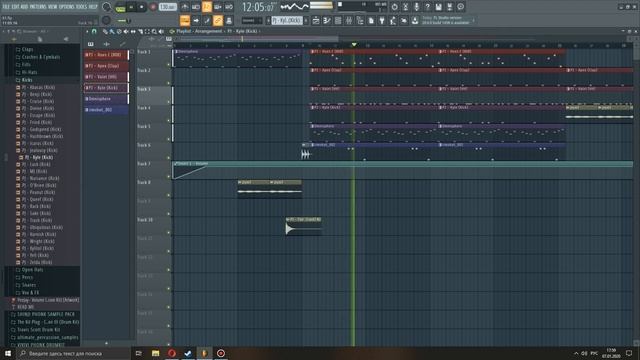This screenshot has height=360, width=640.
Task: Collapse the Kicks folder in browser
Action: tap(27, 80)
